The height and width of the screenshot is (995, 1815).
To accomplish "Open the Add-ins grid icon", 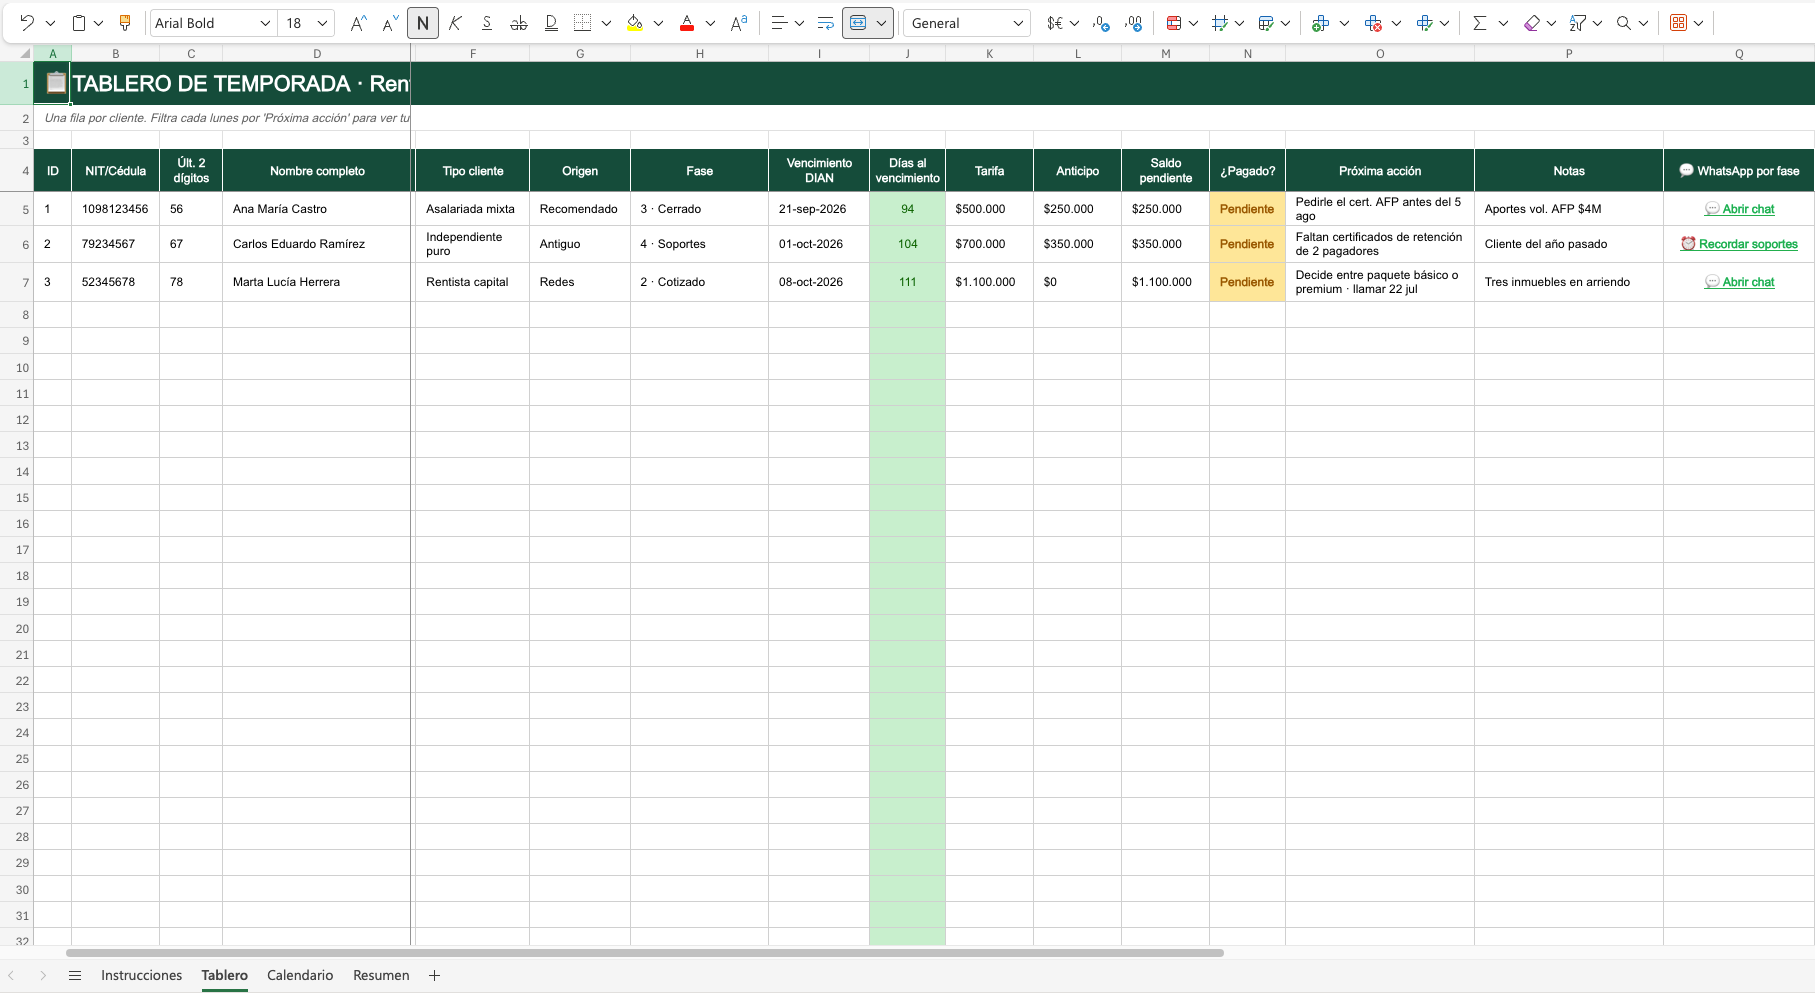I will click(1679, 23).
